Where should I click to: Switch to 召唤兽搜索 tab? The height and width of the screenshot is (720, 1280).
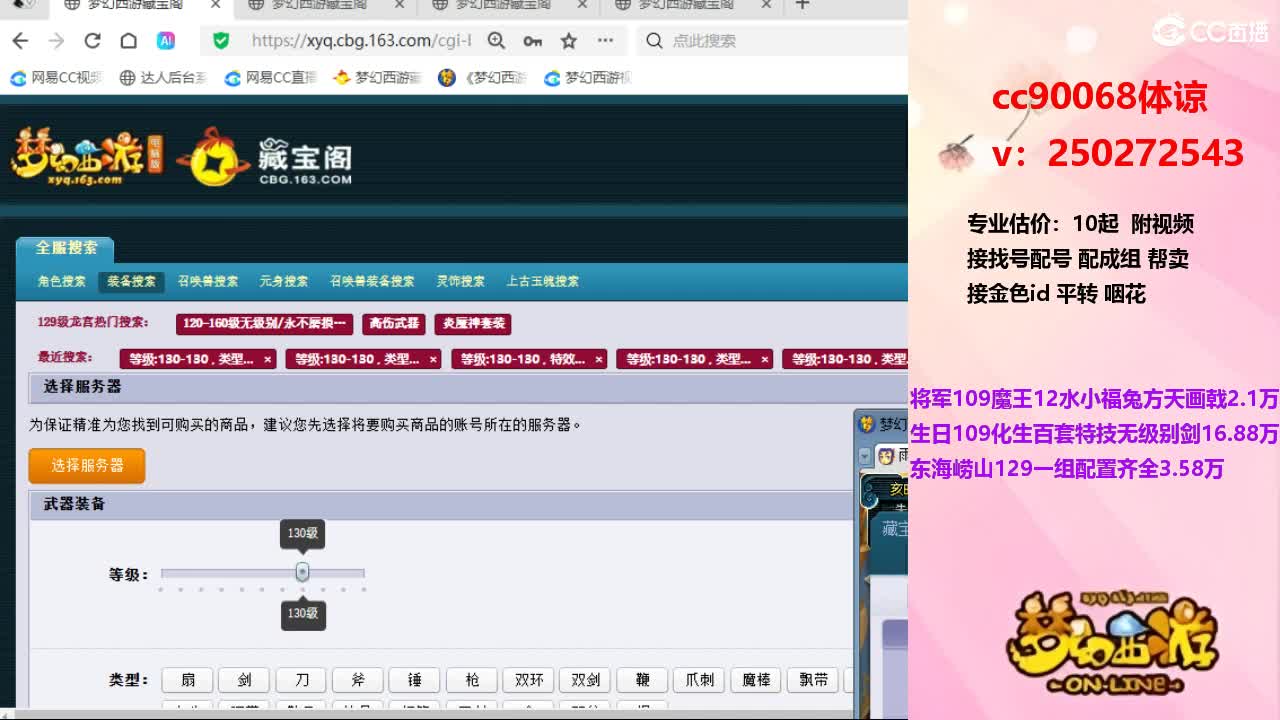pos(208,281)
